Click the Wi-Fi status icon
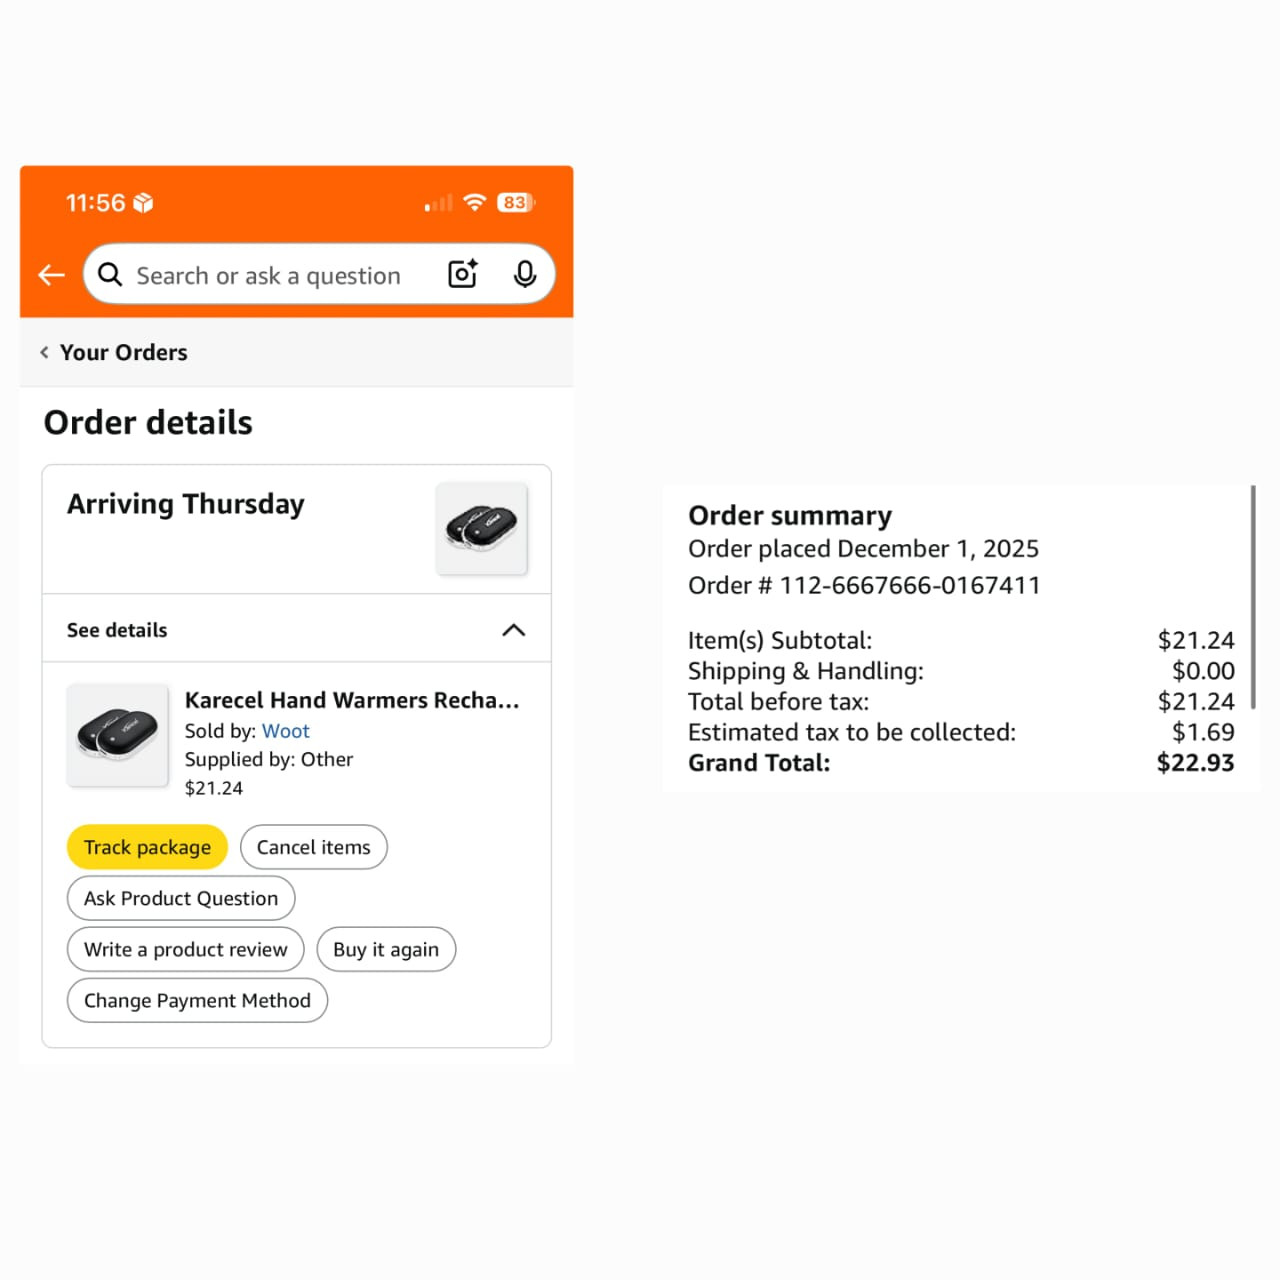 [x=475, y=203]
